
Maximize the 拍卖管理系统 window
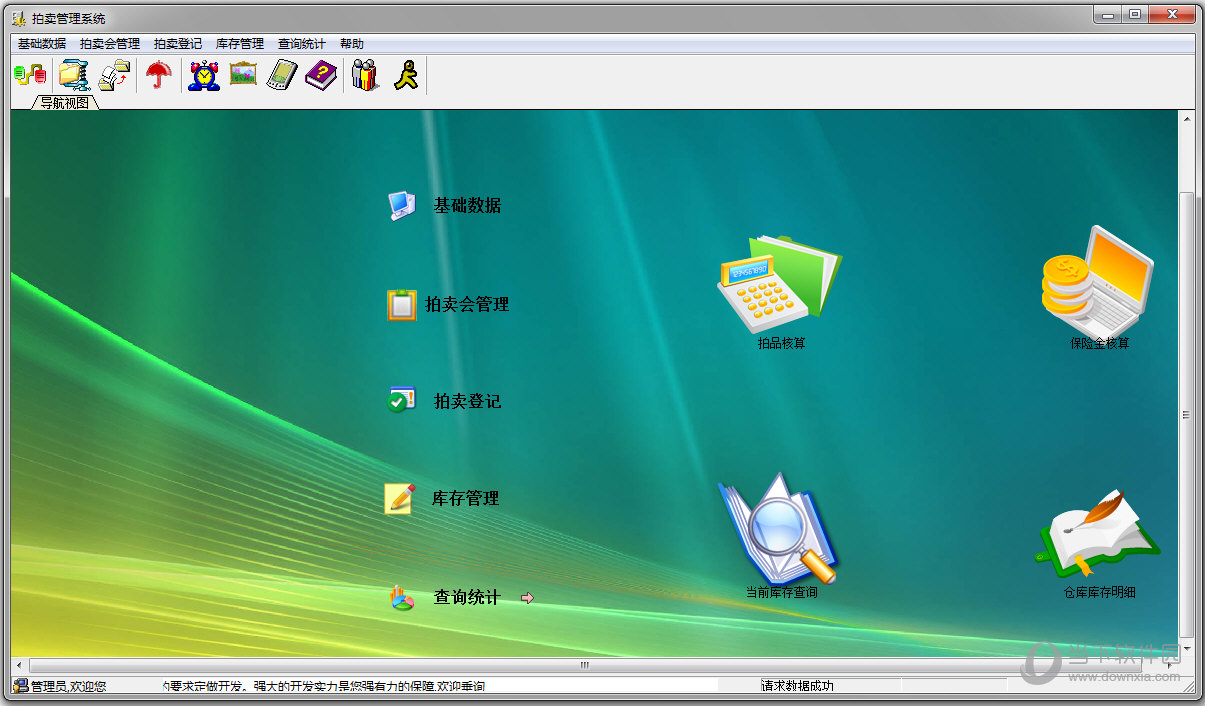[x=1134, y=14]
